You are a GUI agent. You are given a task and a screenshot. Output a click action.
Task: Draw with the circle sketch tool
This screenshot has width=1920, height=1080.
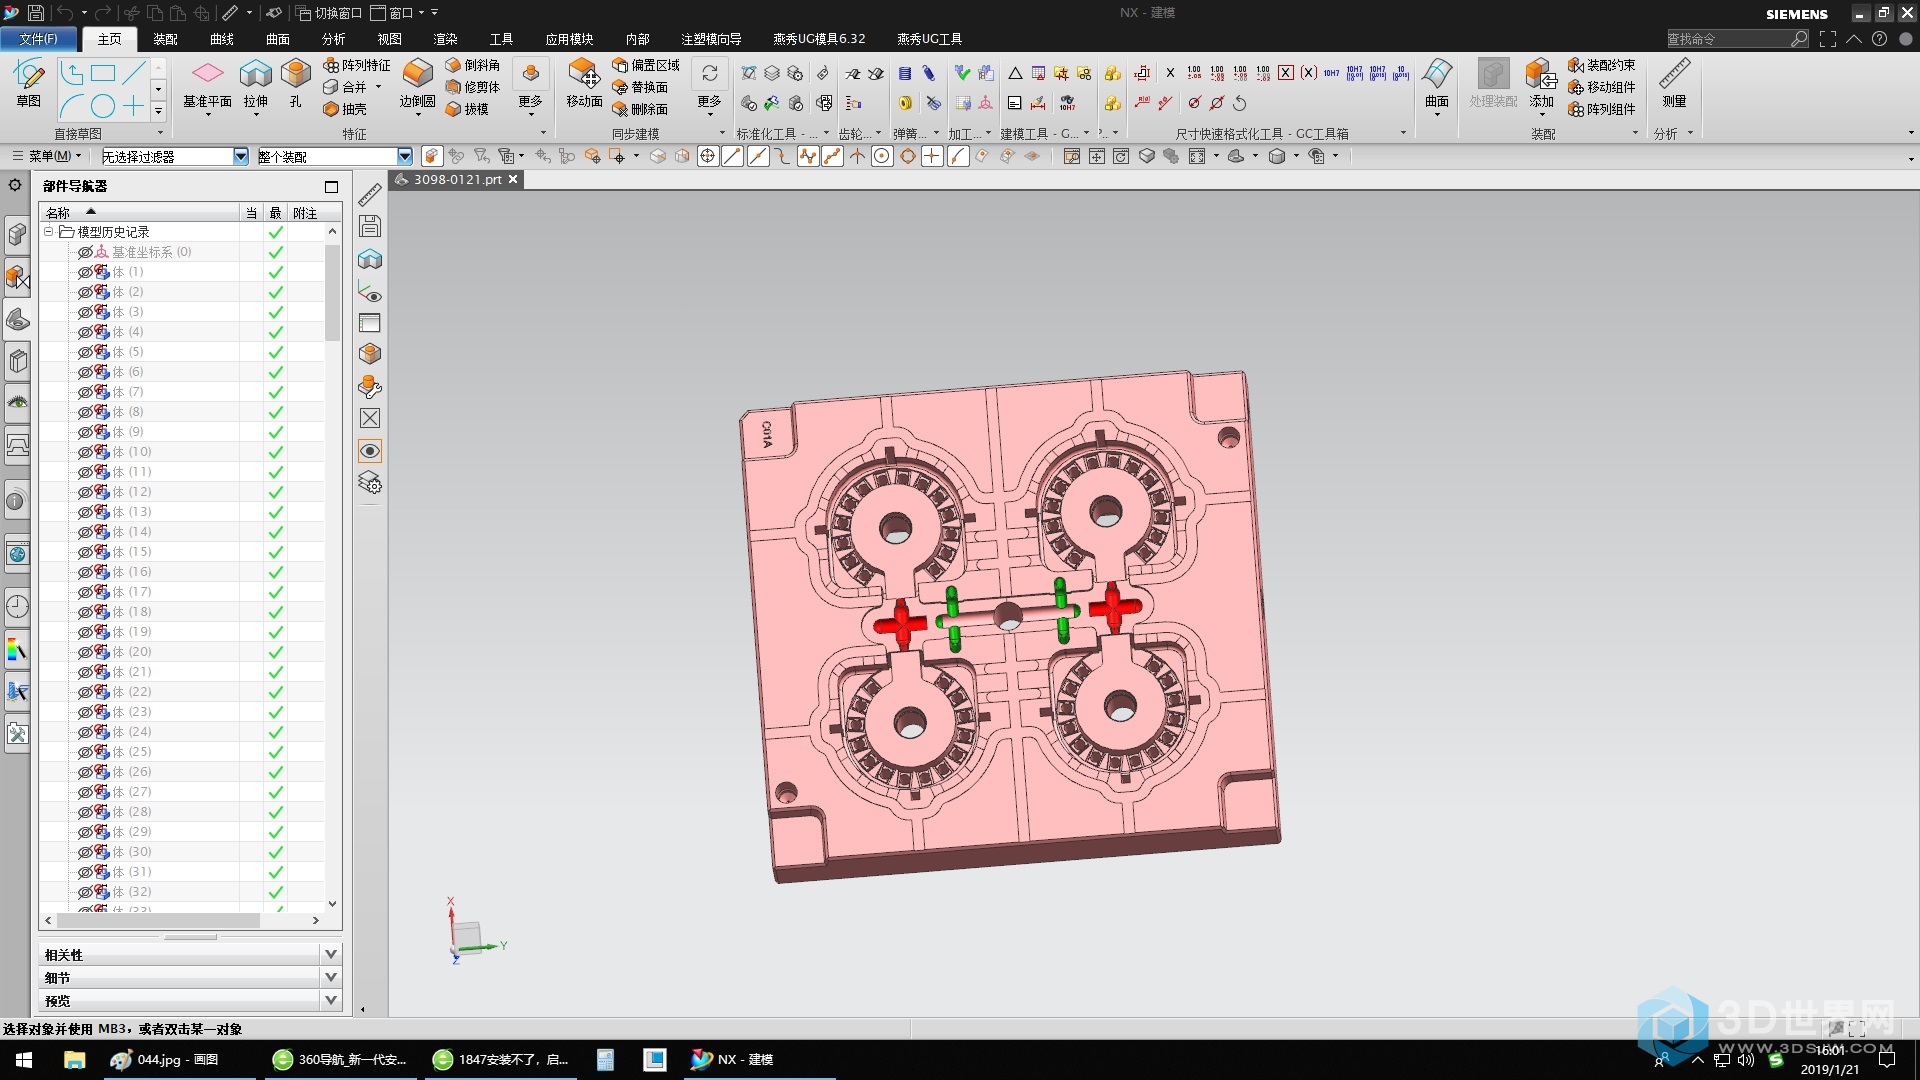(x=103, y=106)
